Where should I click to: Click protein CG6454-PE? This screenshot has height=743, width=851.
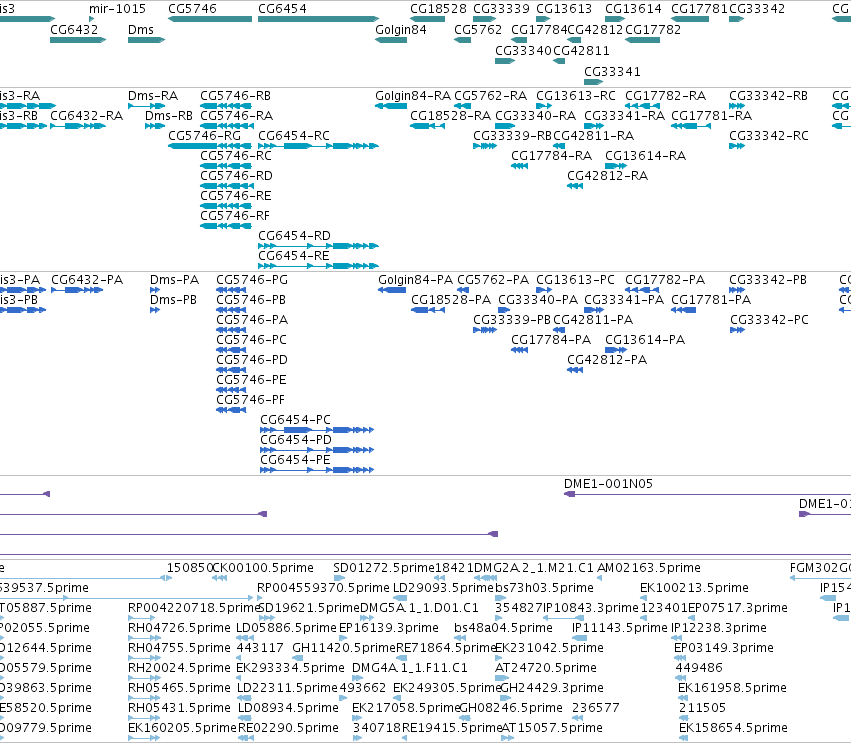317,470
